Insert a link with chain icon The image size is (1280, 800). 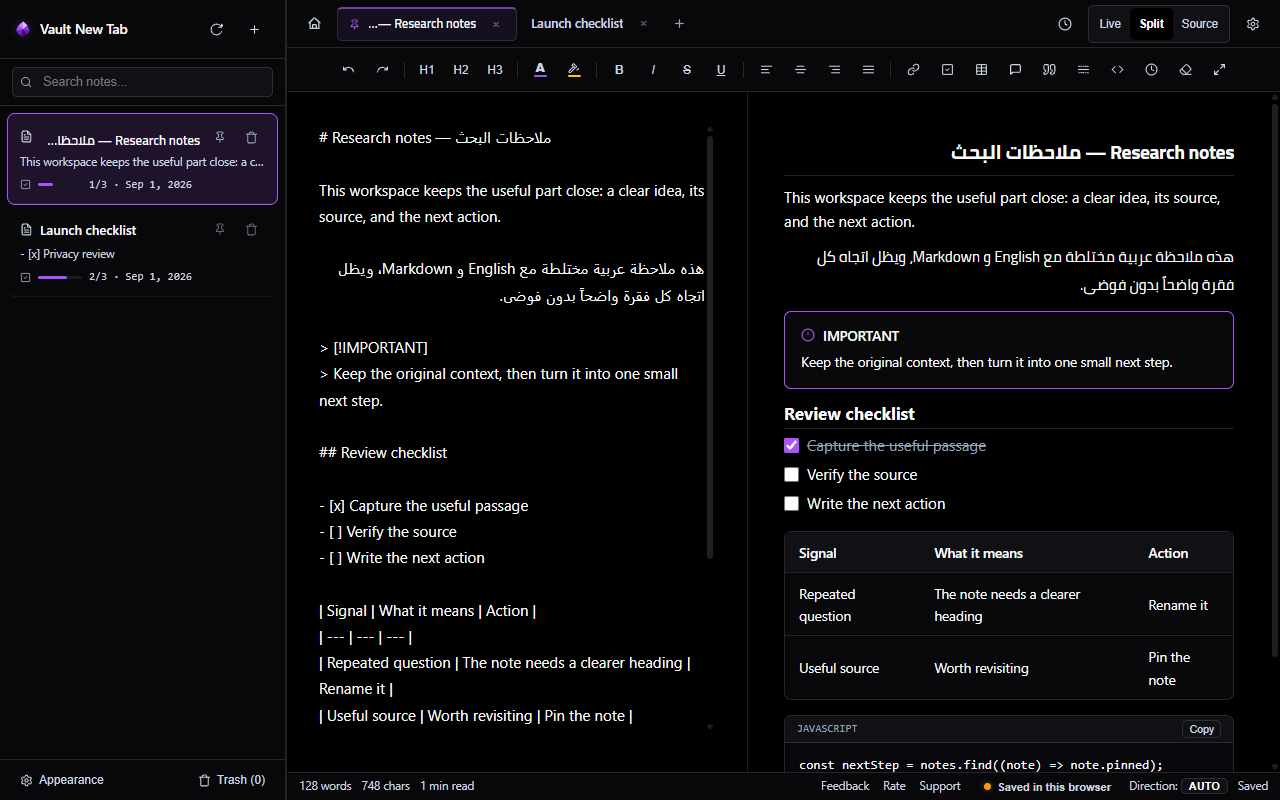coord(913,70)
